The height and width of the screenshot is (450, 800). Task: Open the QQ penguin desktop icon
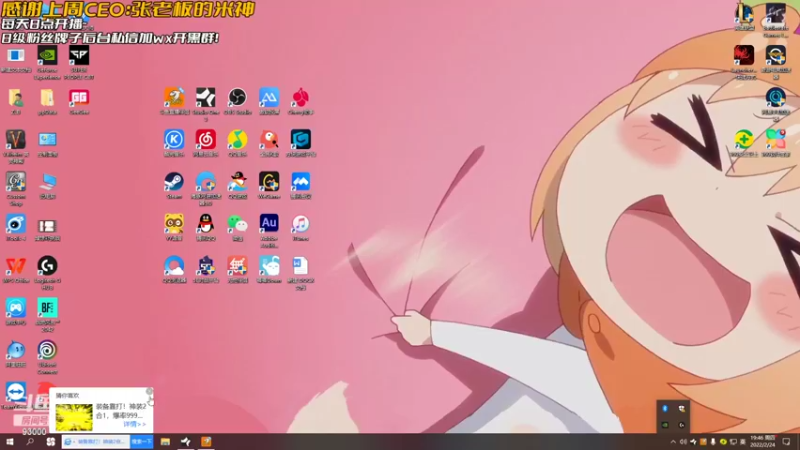206,224
